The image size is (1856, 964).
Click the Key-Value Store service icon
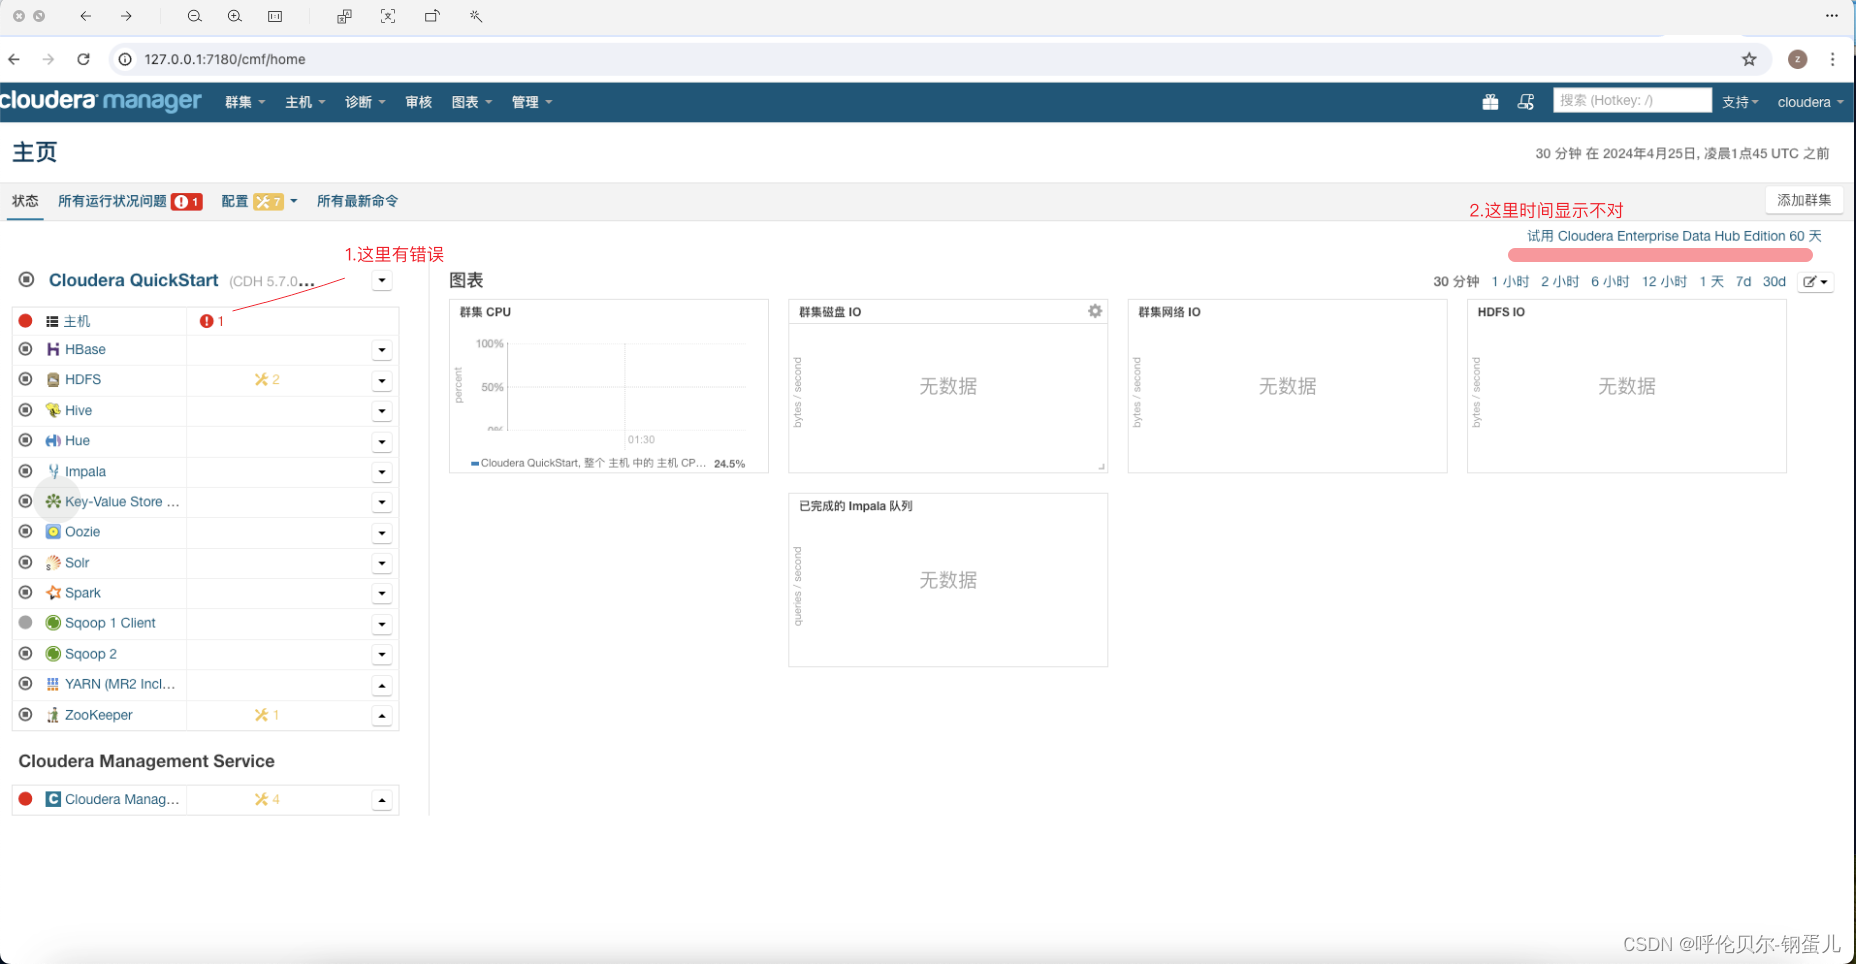point(53,501)
